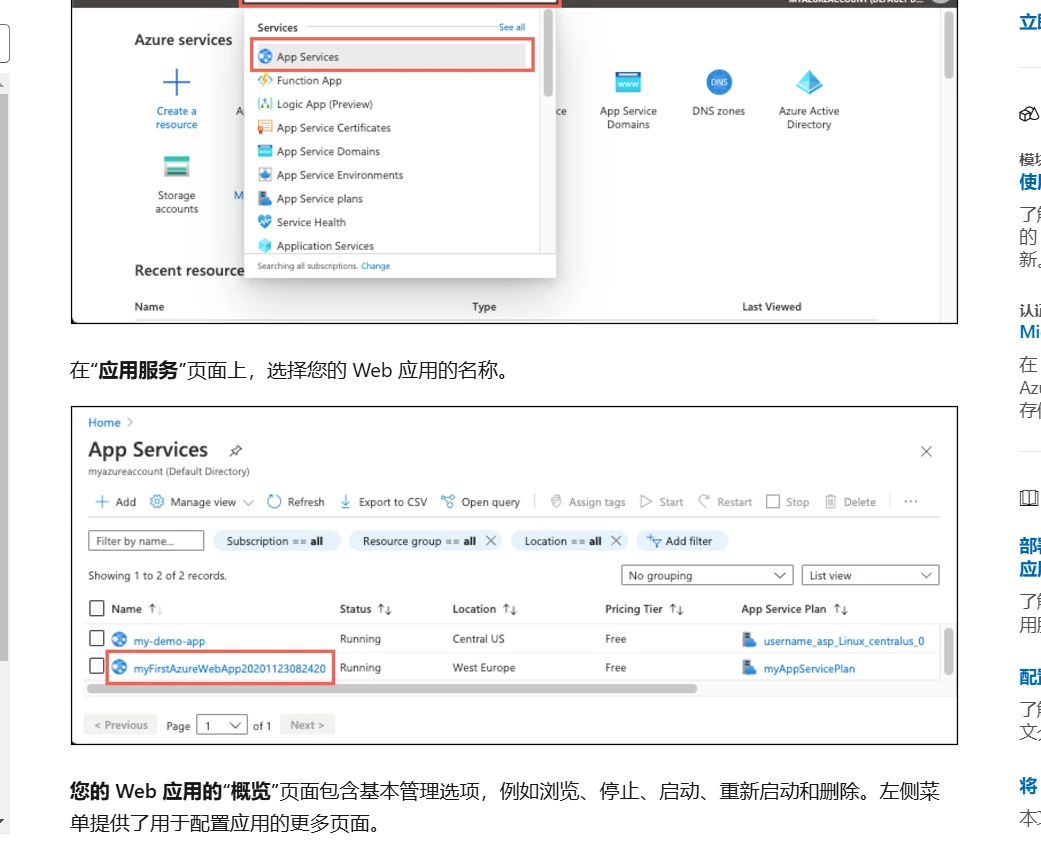The image size is (1041, 856).
Task: Click the See all services link
Action: (x=512, y=27)
